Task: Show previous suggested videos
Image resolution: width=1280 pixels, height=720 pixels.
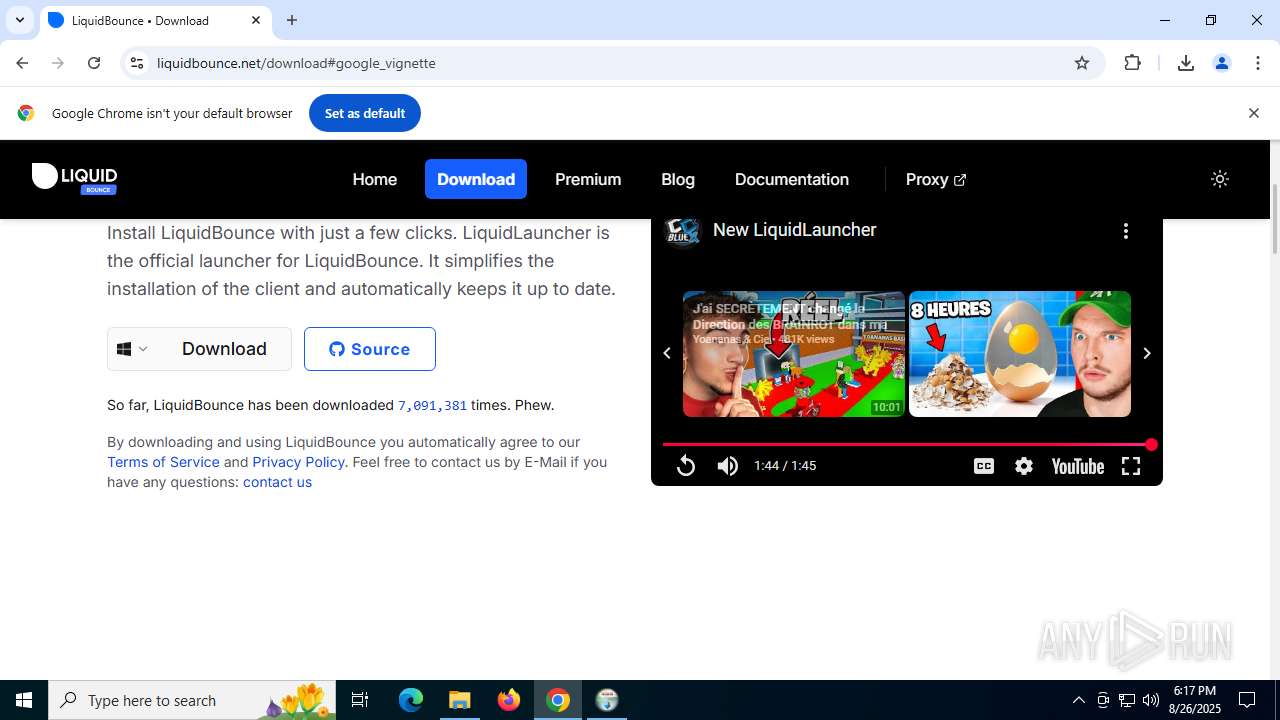Action: point(667,353)
